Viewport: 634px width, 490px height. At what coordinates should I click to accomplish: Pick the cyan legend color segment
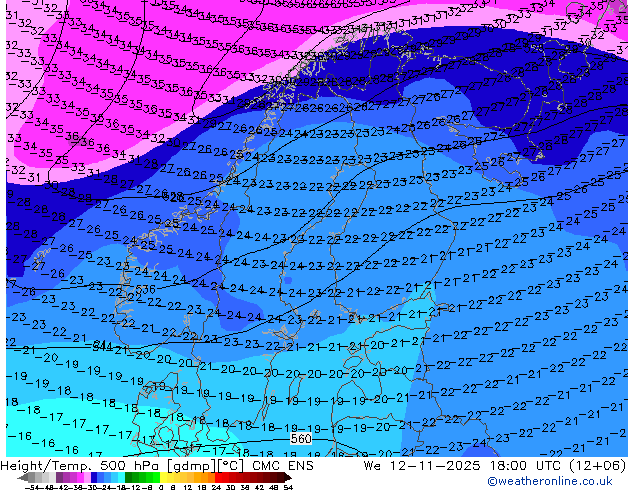pyautogui.click(x=121, y=477)
